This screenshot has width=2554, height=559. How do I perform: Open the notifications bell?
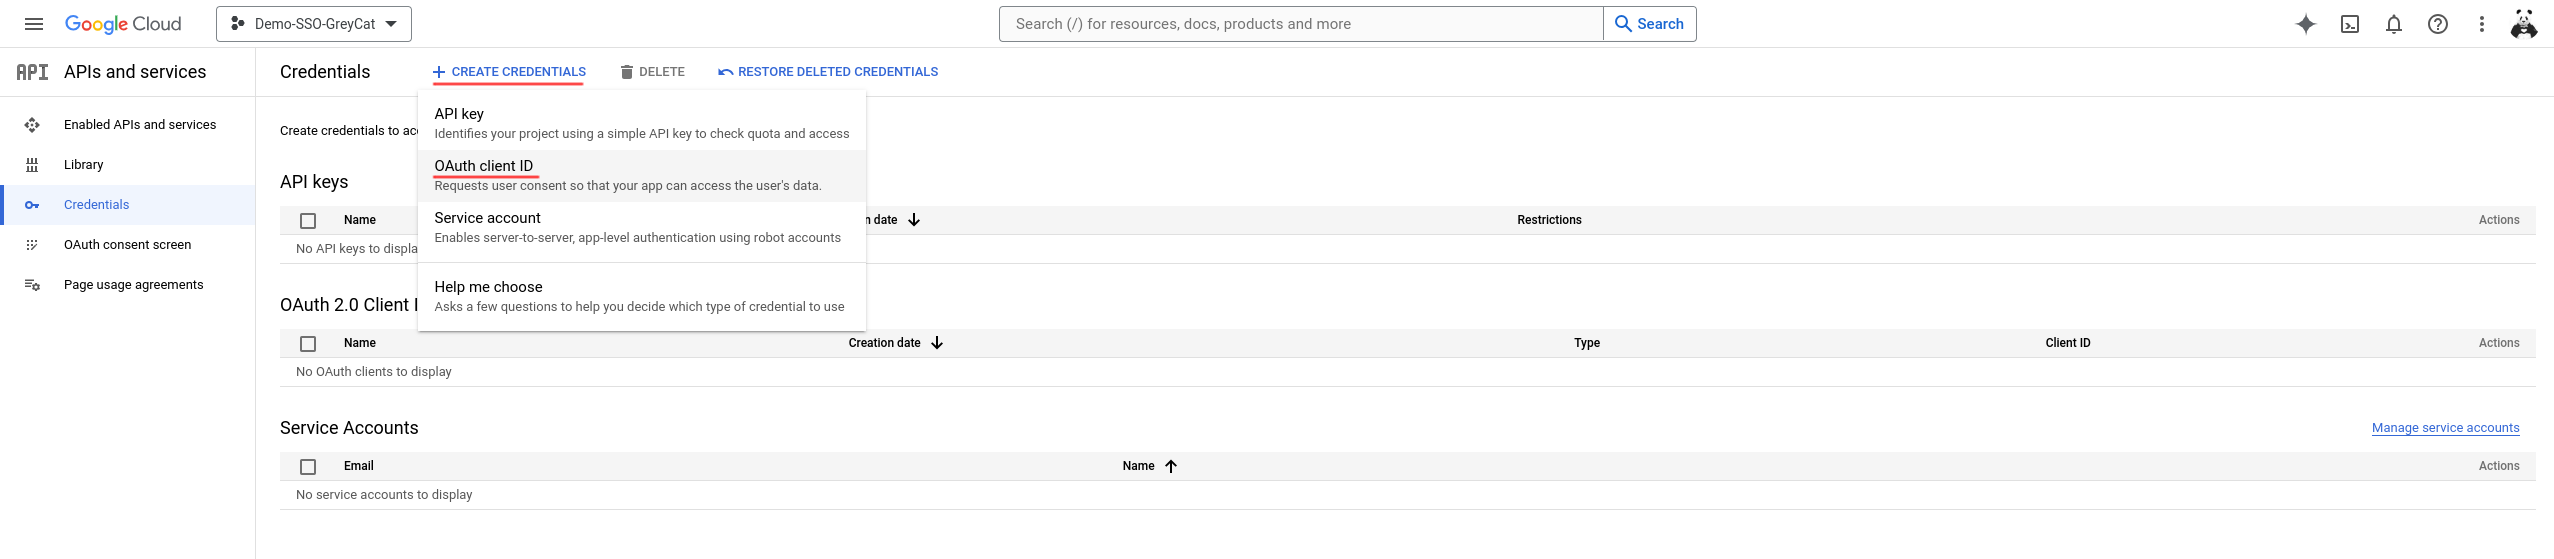(x=2394, y=24)
